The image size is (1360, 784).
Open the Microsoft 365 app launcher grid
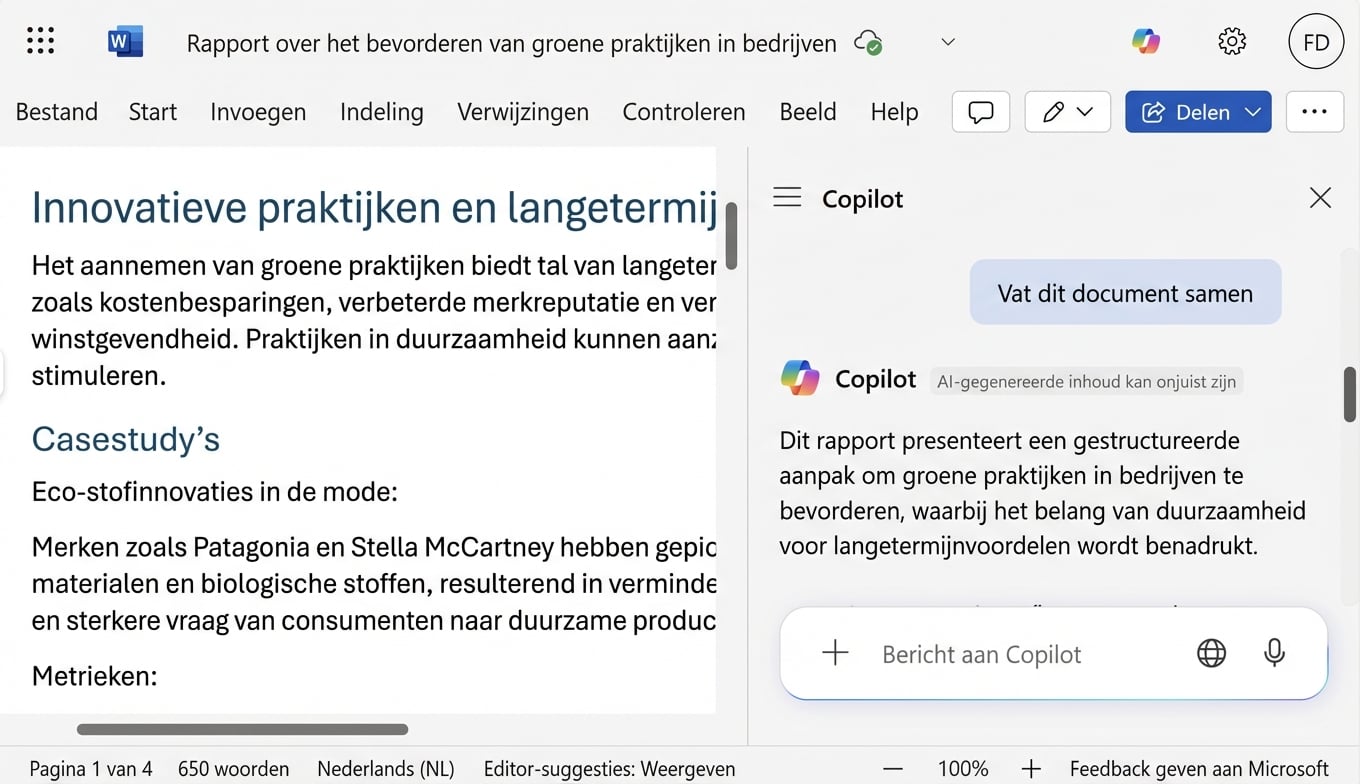click(x=39, y=40)
